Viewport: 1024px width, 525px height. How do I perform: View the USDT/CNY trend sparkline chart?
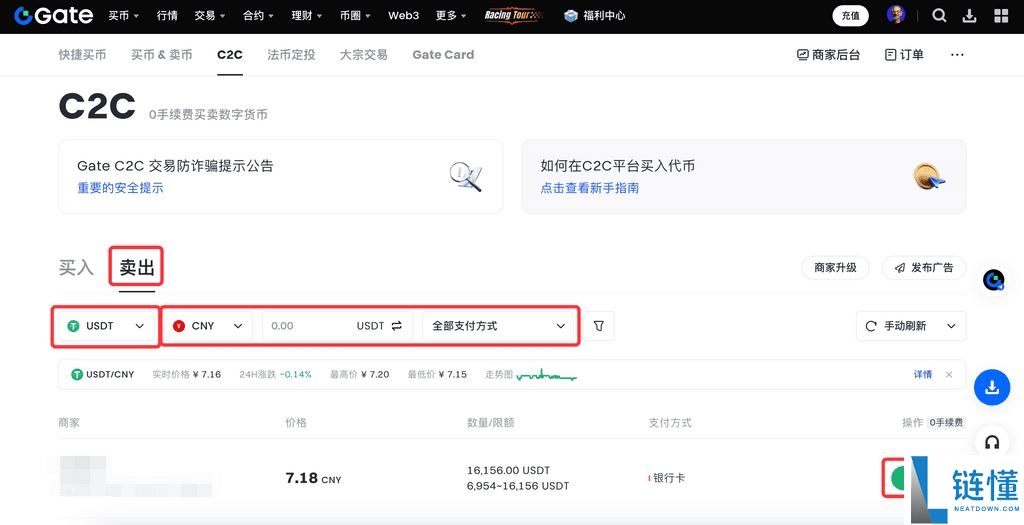coord(546,375)
